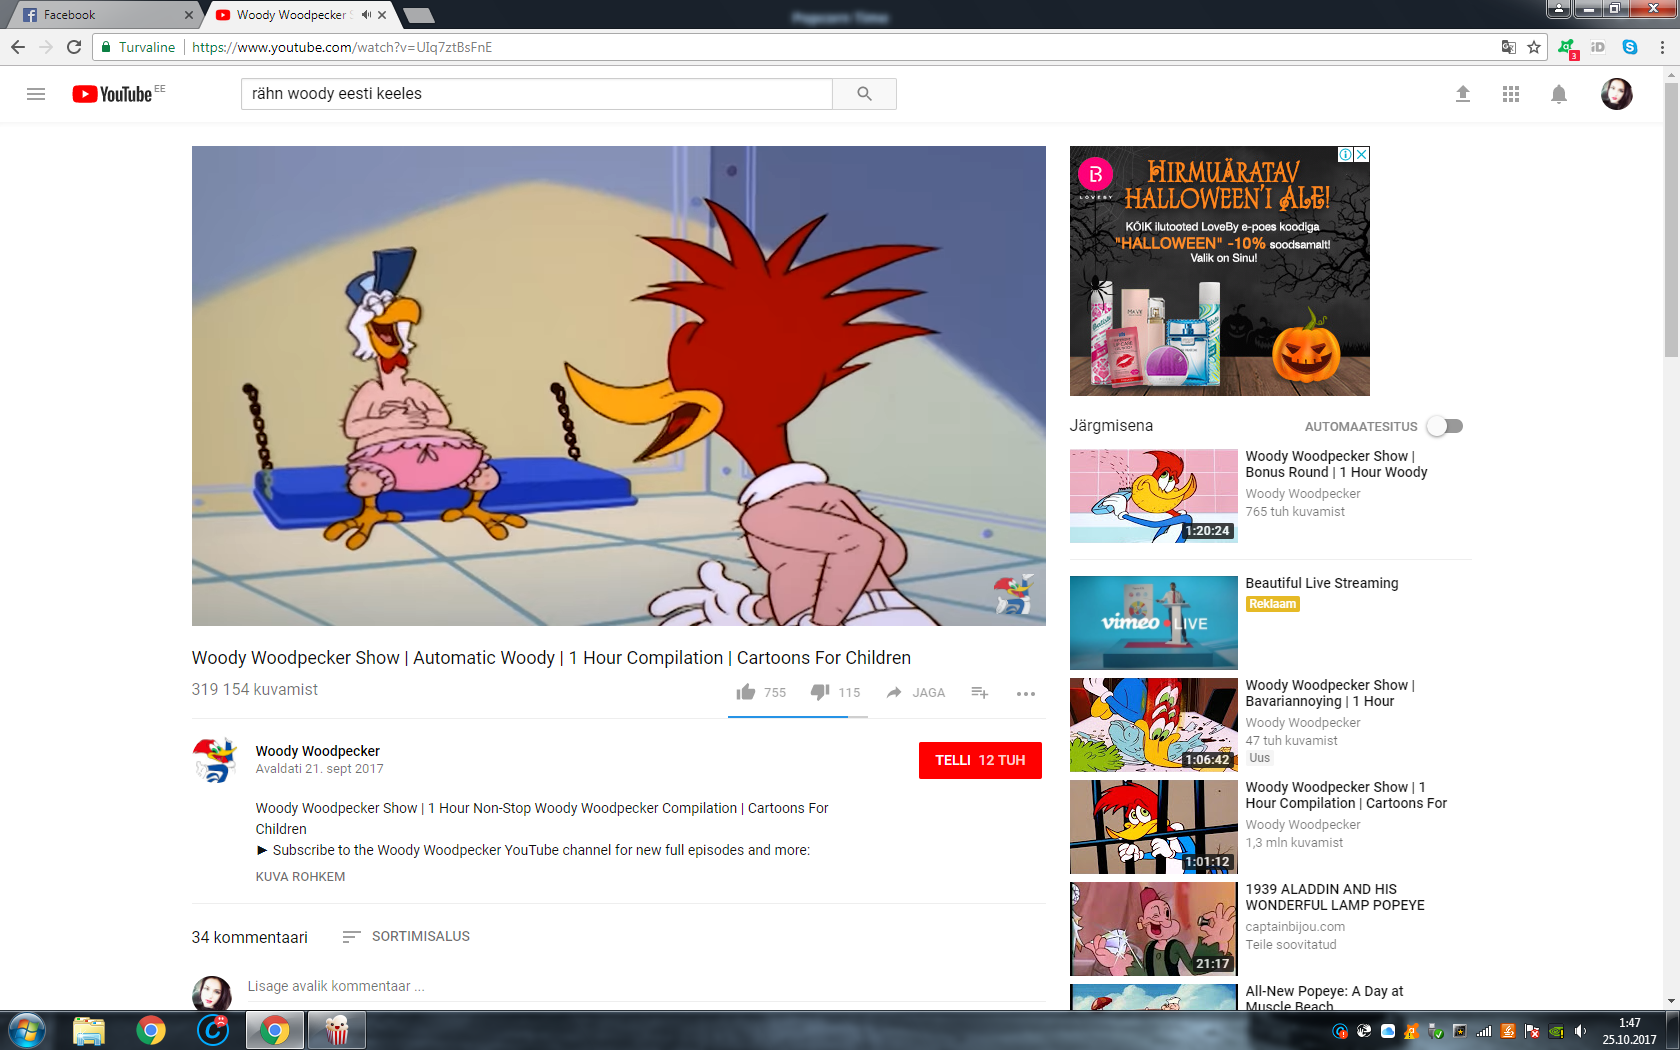Open the account avatar menu
Image resolution: width=1680 pixels, height=1050 pixels.
[1617, 94]
